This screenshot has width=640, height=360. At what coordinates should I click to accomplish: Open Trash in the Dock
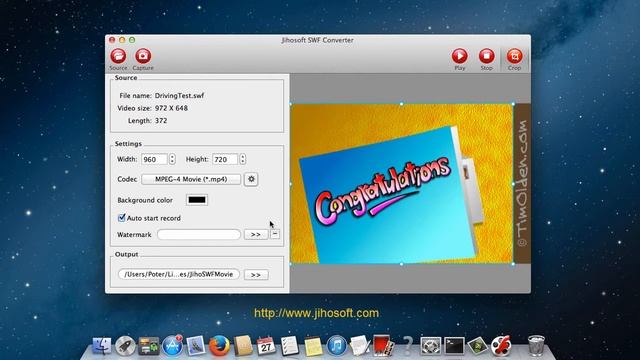click(536, 346)
